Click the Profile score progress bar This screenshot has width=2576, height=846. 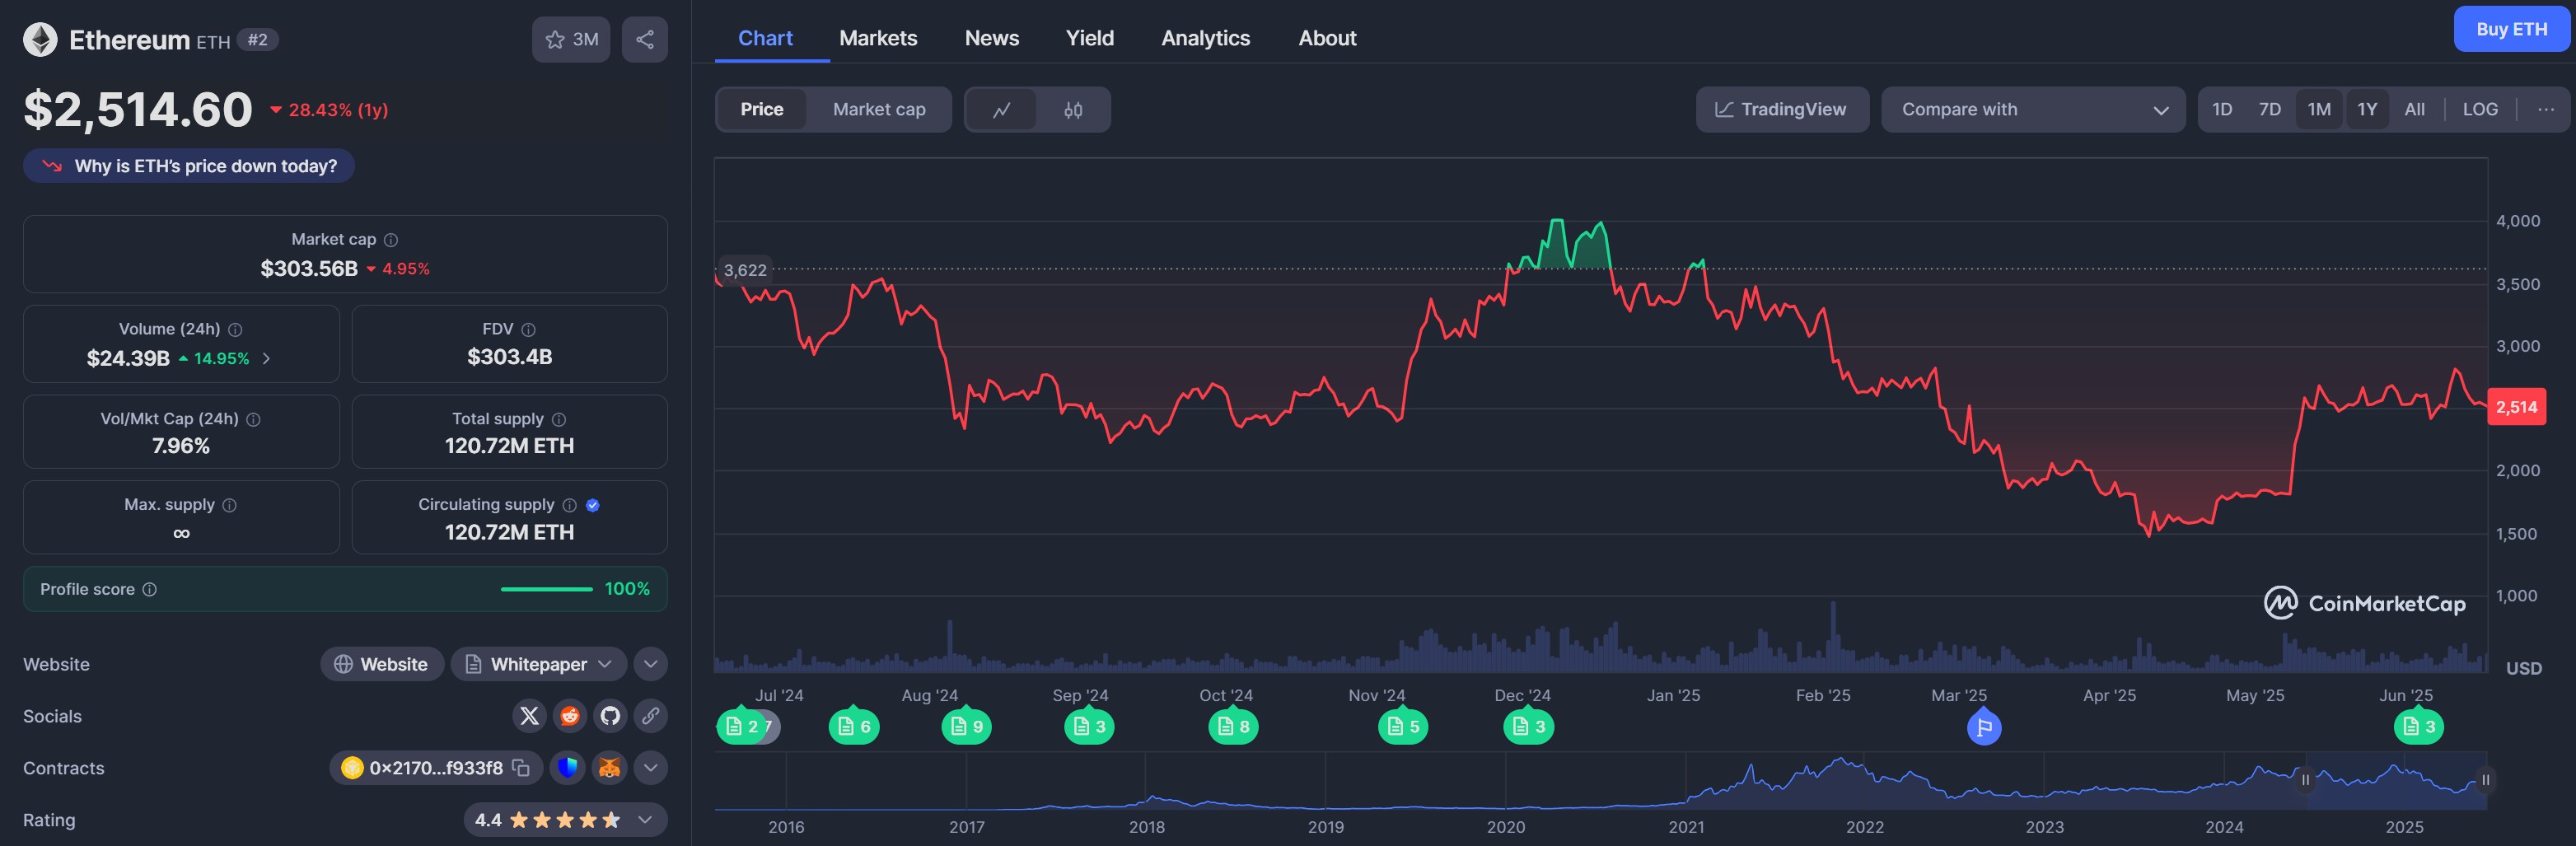click(x=546, y=590)
